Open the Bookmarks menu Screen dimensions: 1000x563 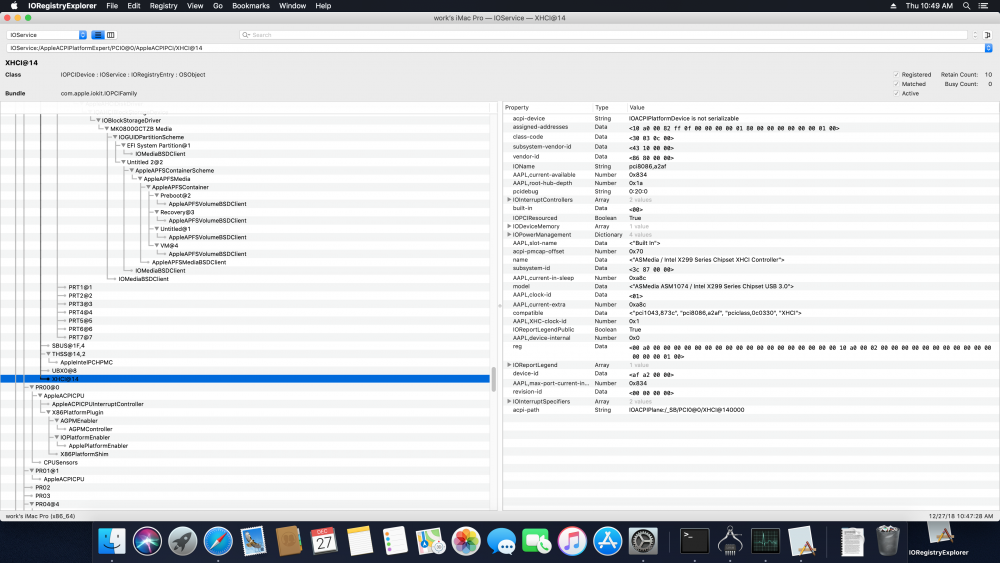[251, 6]
